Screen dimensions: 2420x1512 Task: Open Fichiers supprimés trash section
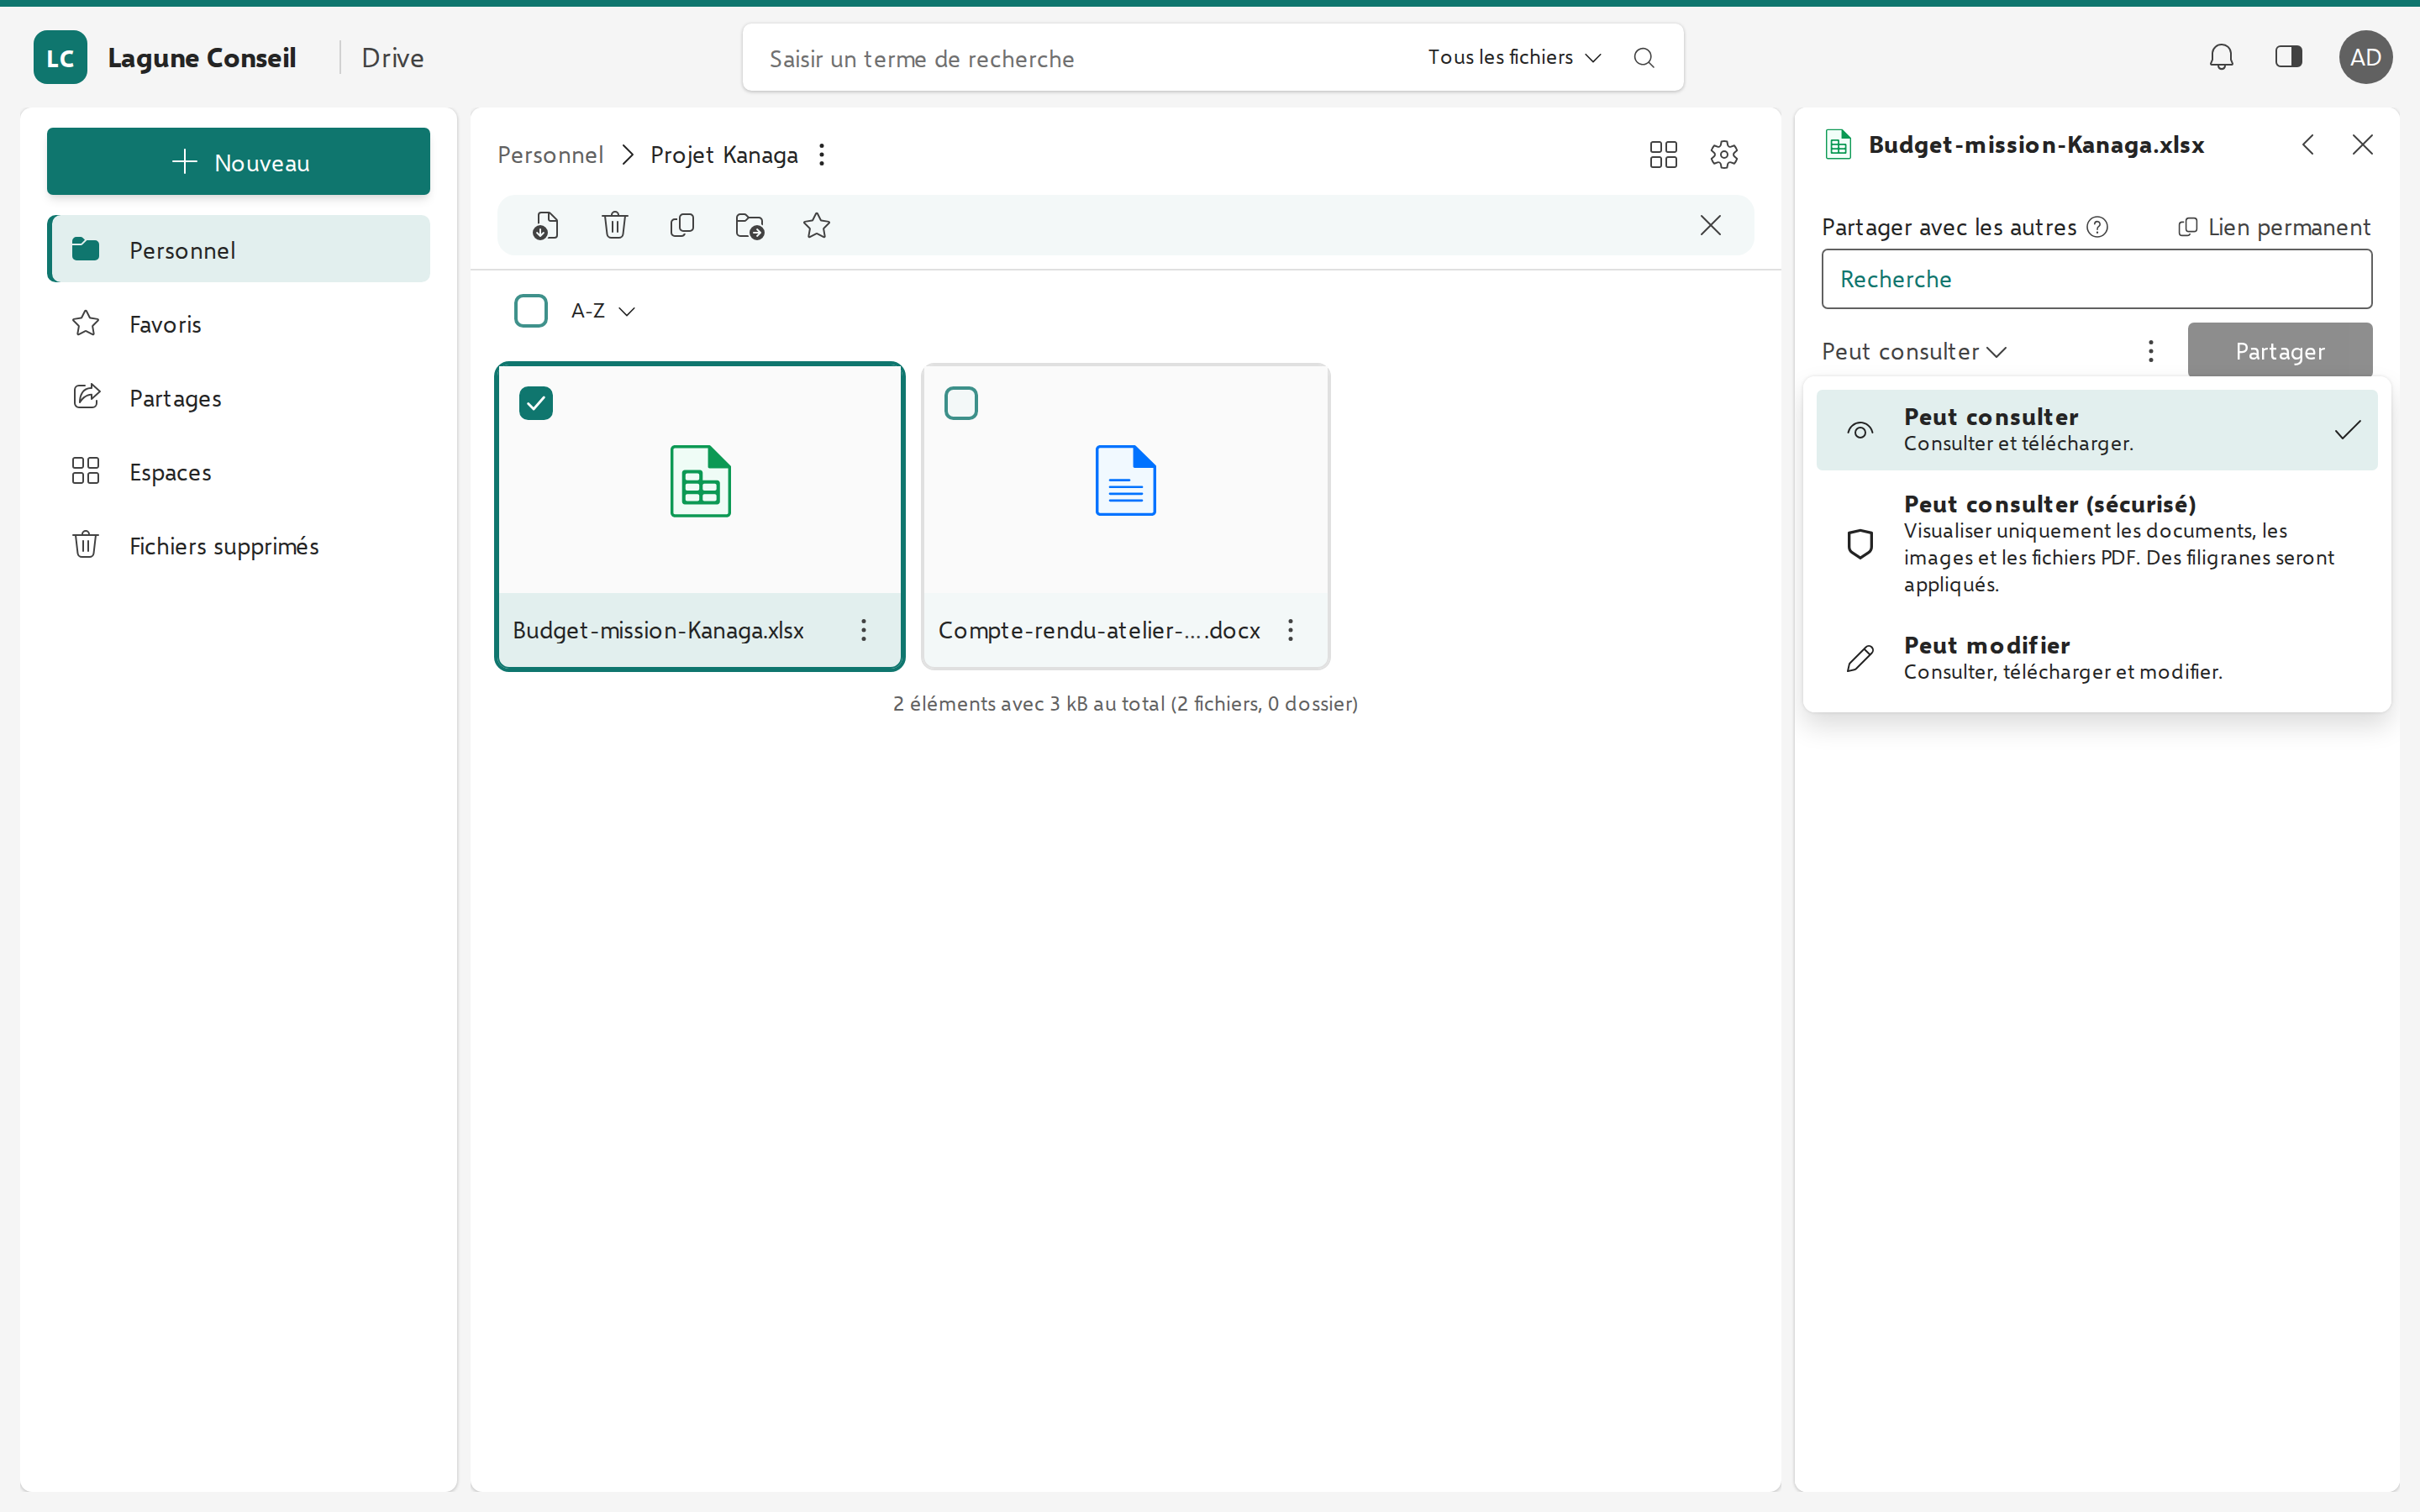(239, 545)
